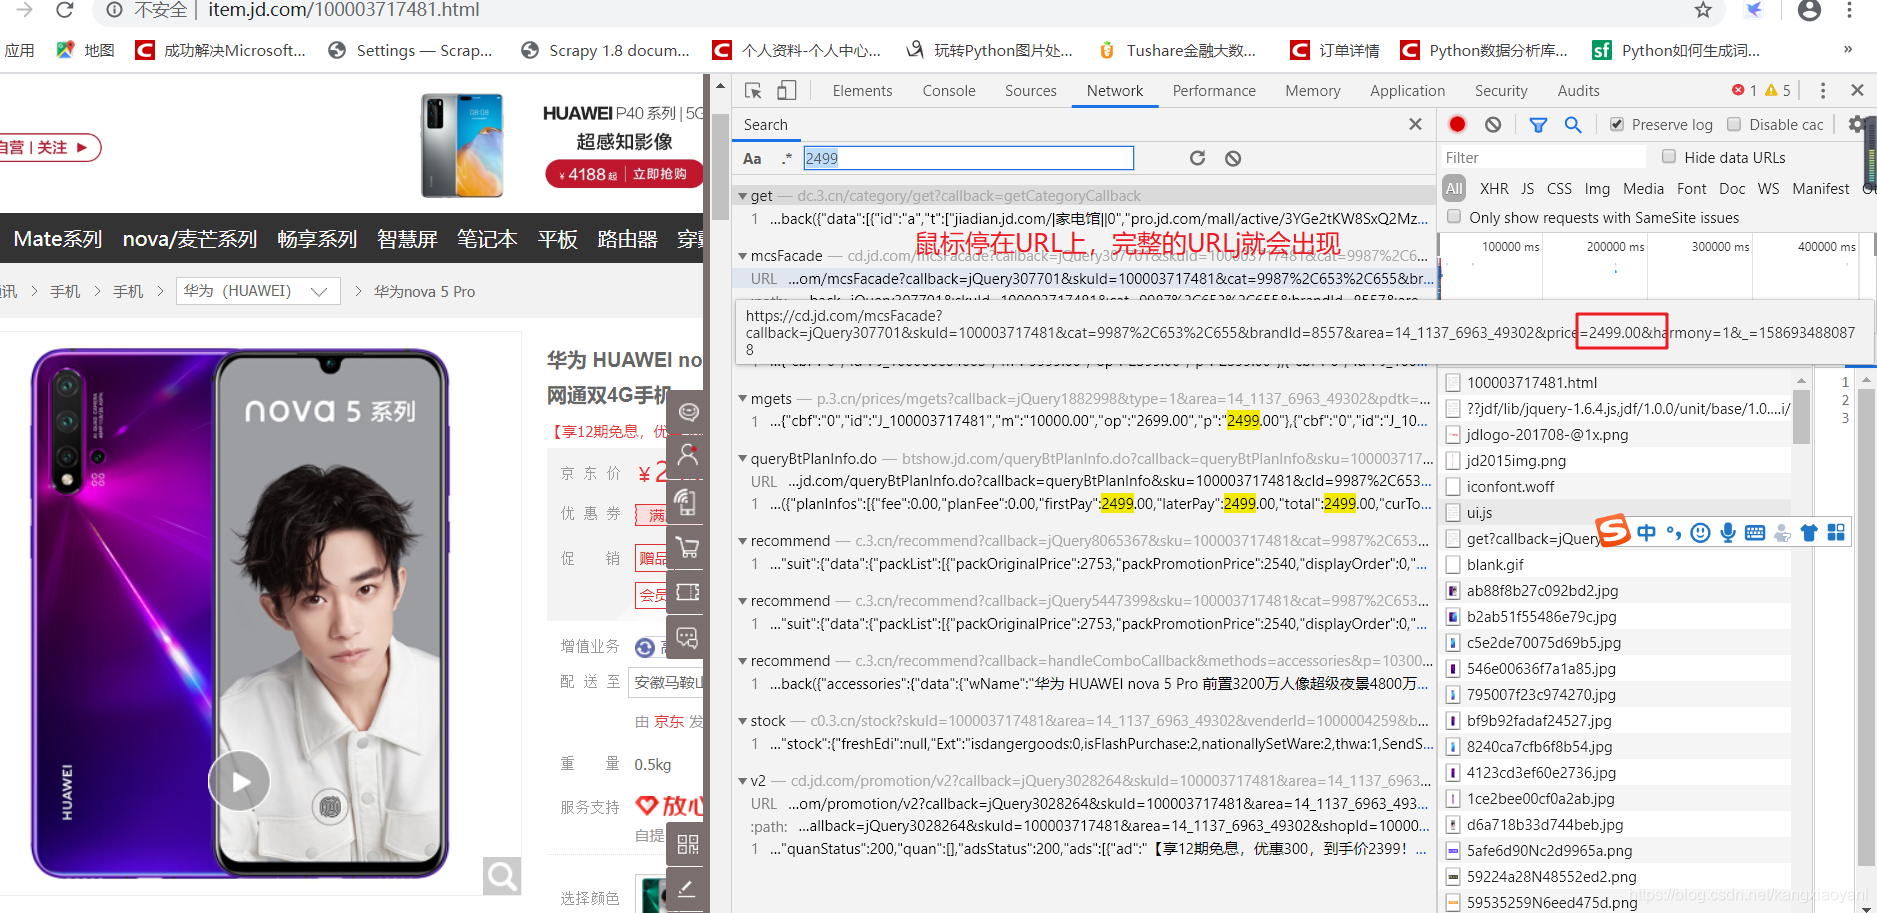This screenshot has width=1877, height=913.
Task: Collapse the v2 search result group
Action: [743, 780]
